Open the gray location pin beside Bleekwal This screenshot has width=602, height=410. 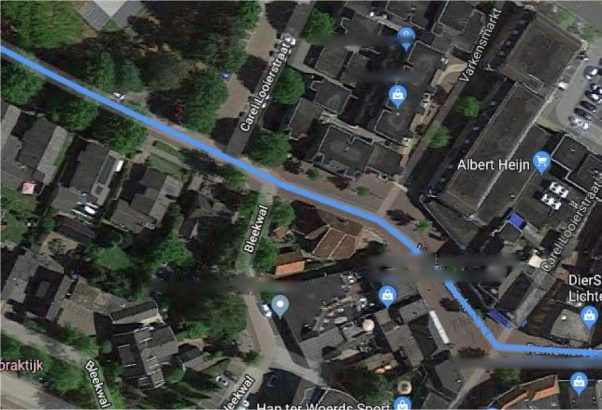280,306
